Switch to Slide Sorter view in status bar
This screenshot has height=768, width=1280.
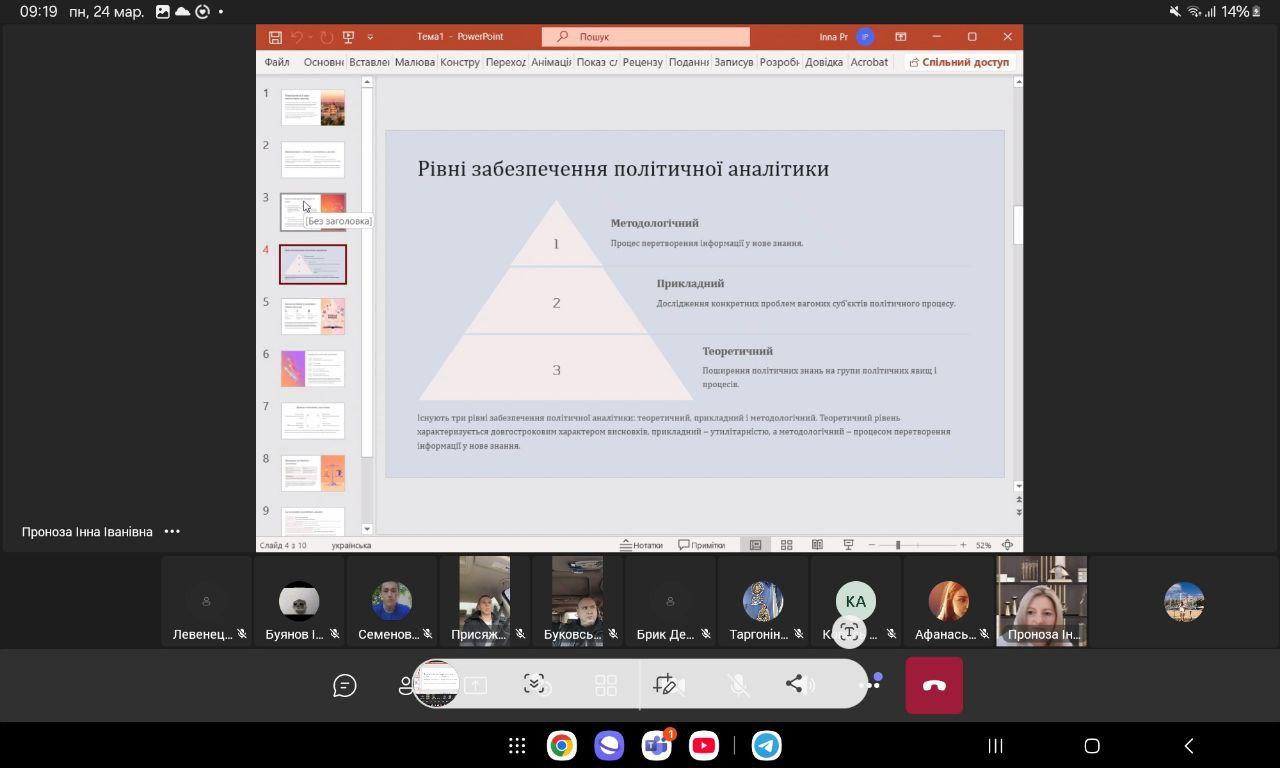tap(787, 545)
